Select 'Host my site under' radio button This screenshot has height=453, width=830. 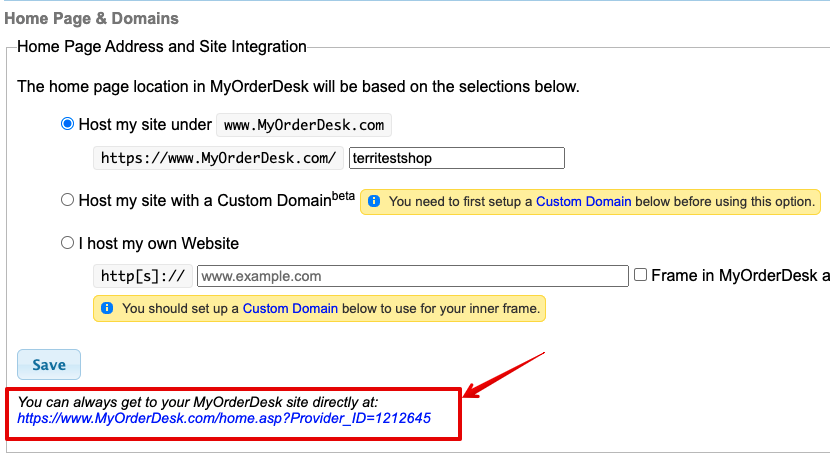tap(67, 124)
